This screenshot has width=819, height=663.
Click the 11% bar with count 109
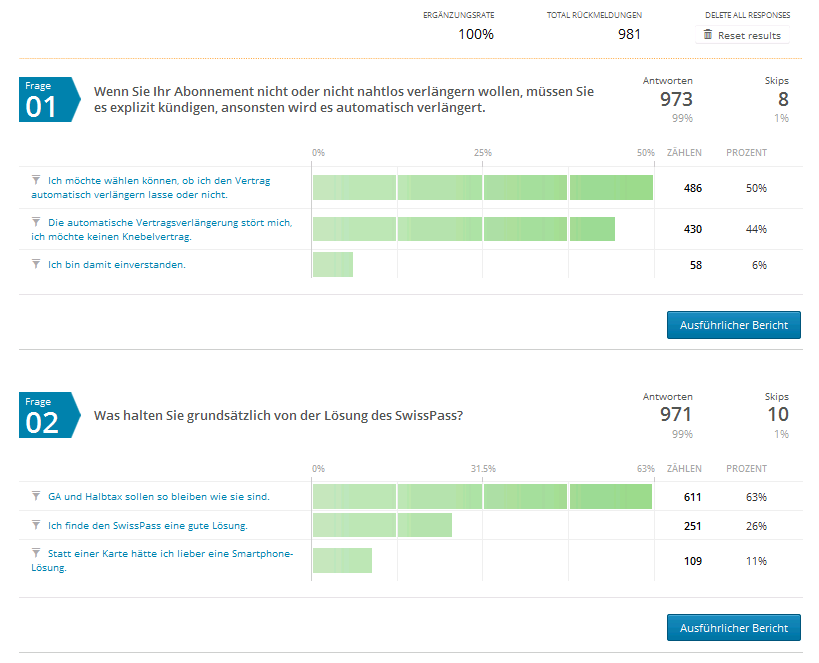coord(342,561)
